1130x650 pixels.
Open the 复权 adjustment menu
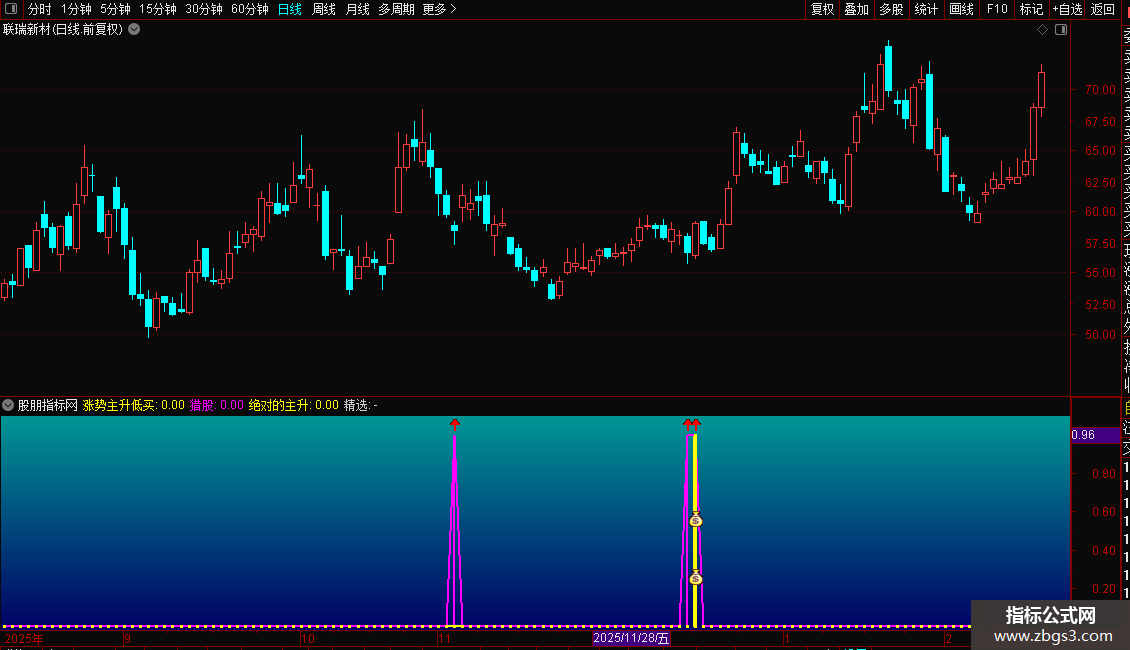[x=822, y=9]
